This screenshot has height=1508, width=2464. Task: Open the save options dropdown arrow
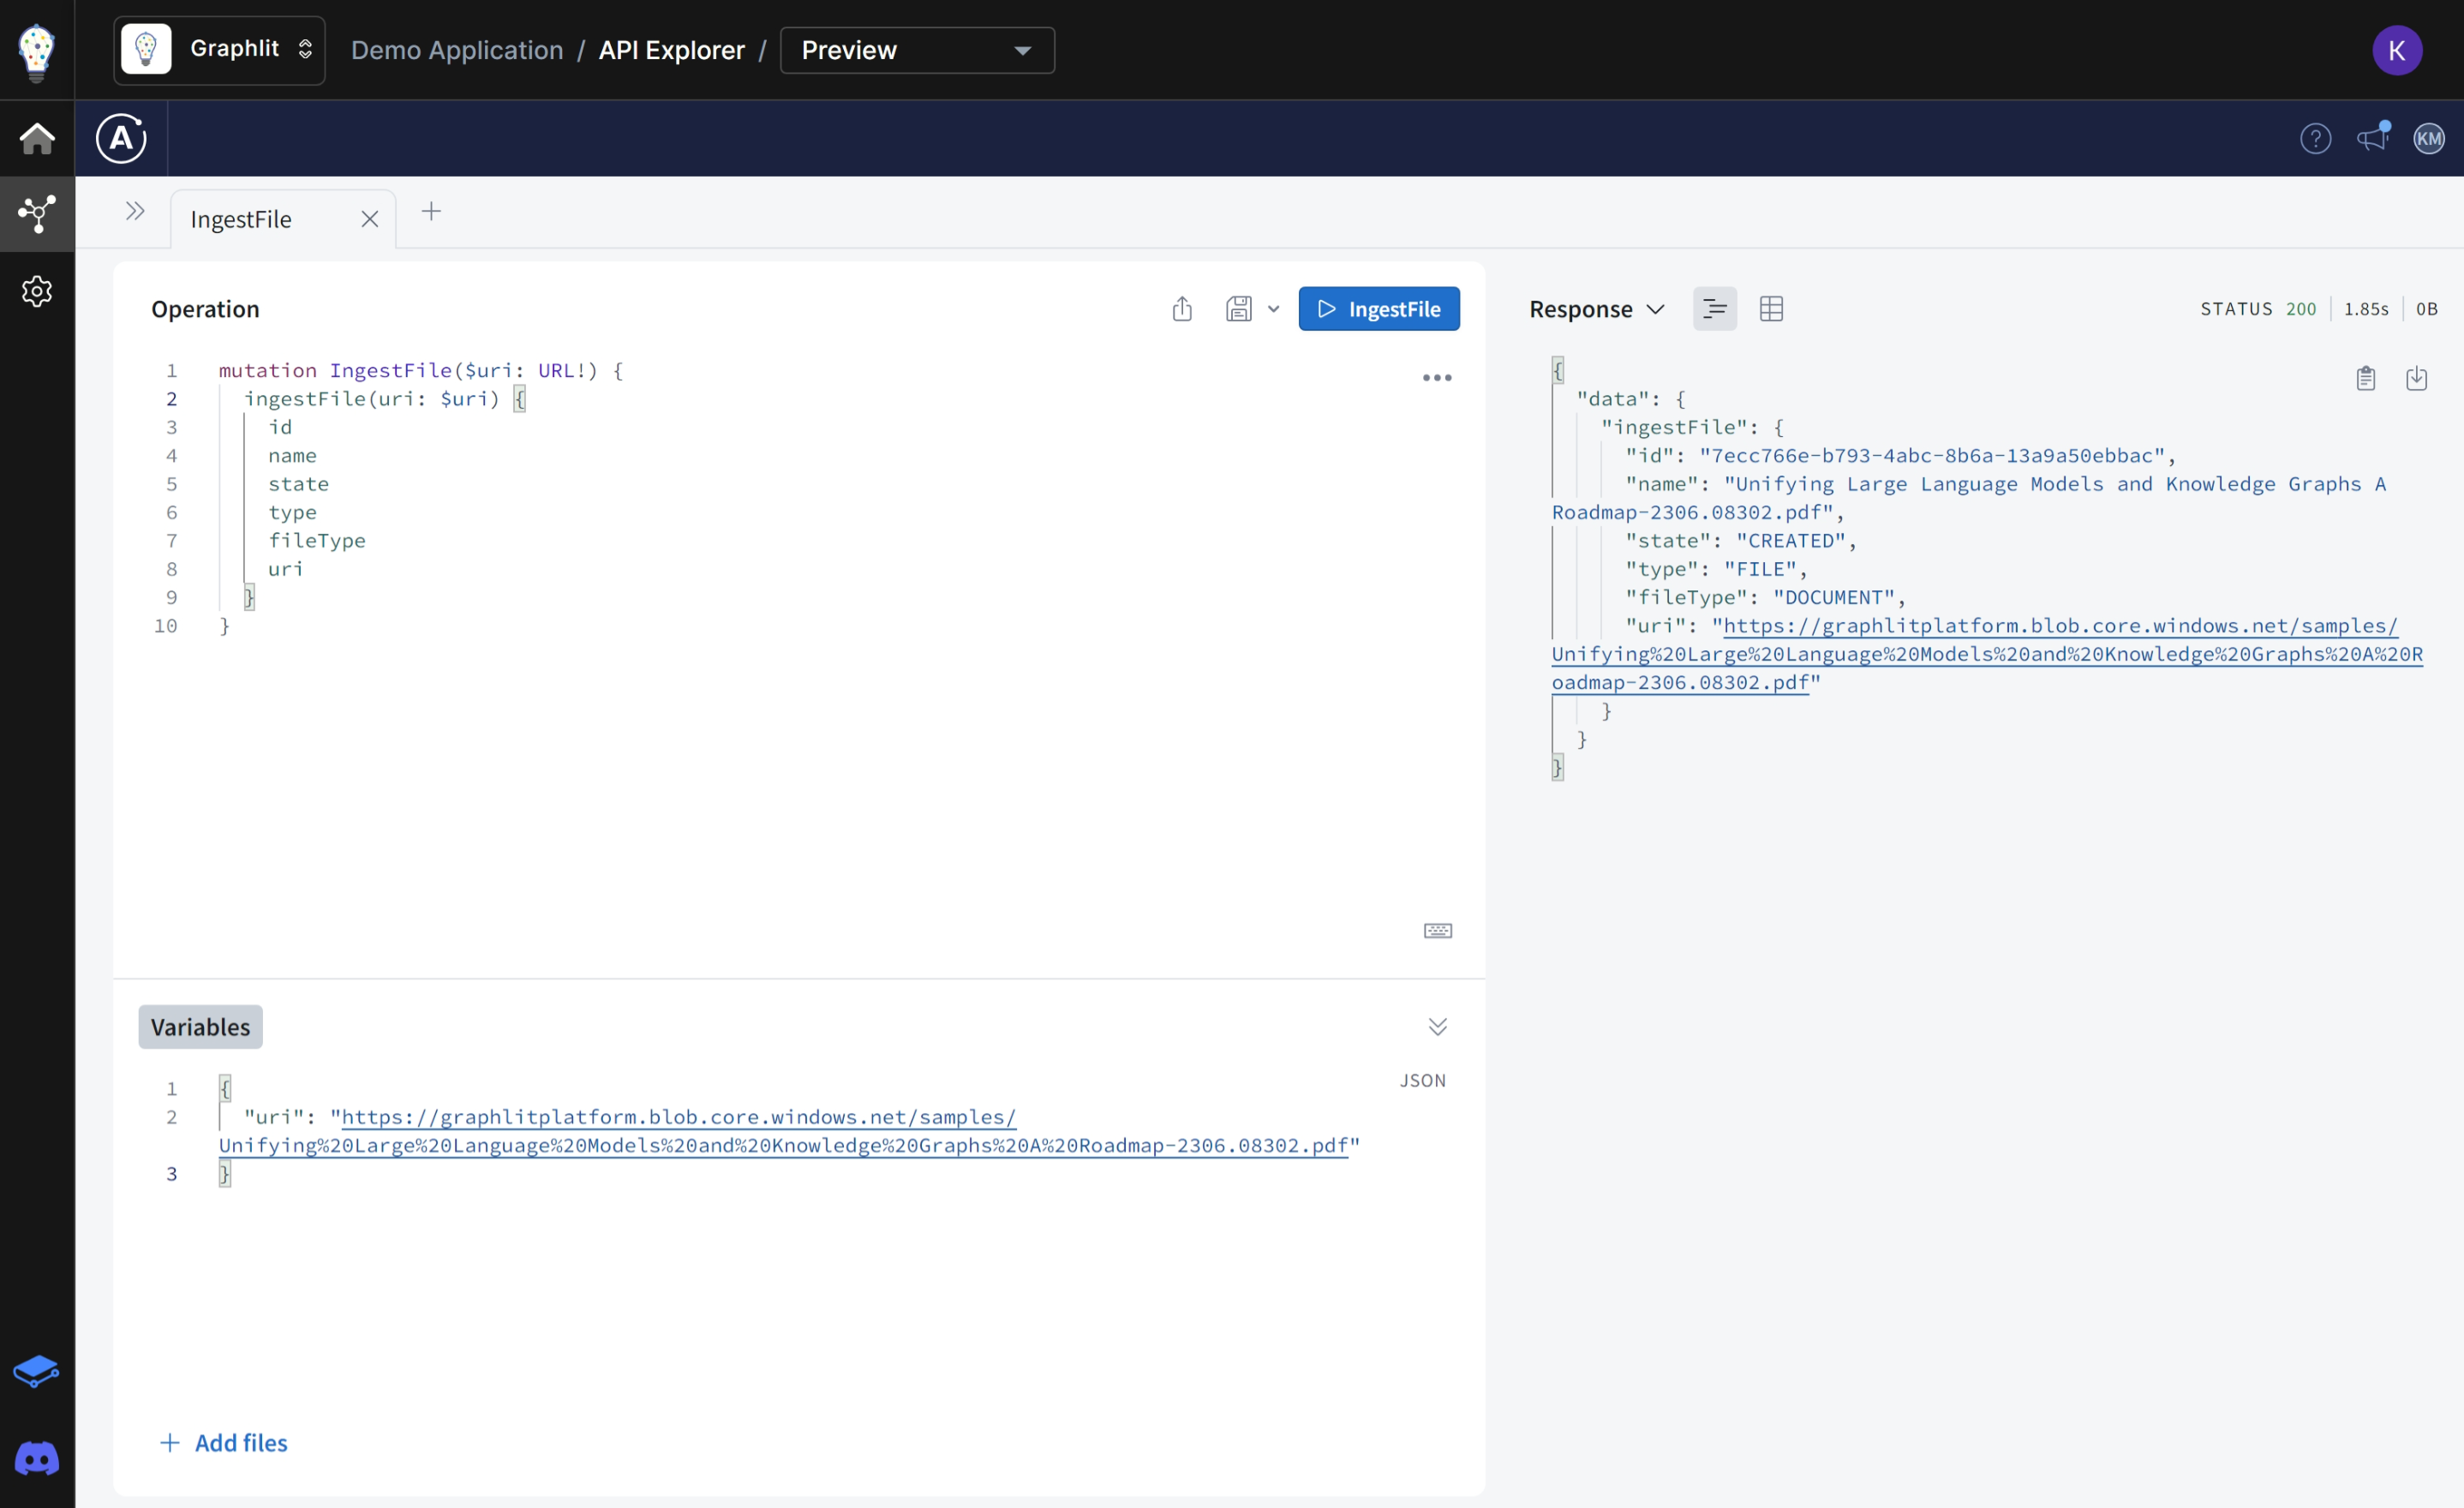pyautogui.click(x=1273, y=309)
